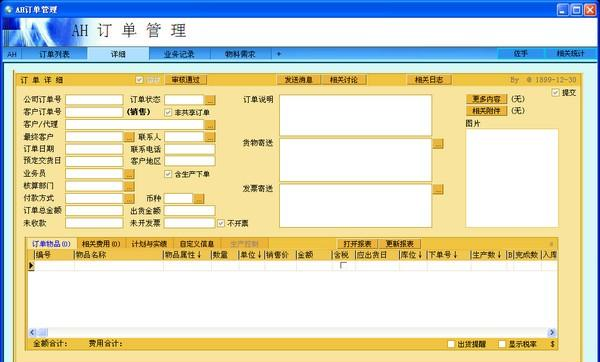Enable the 显示税率 checkbox
600x362 pixels.
(502, 344)
